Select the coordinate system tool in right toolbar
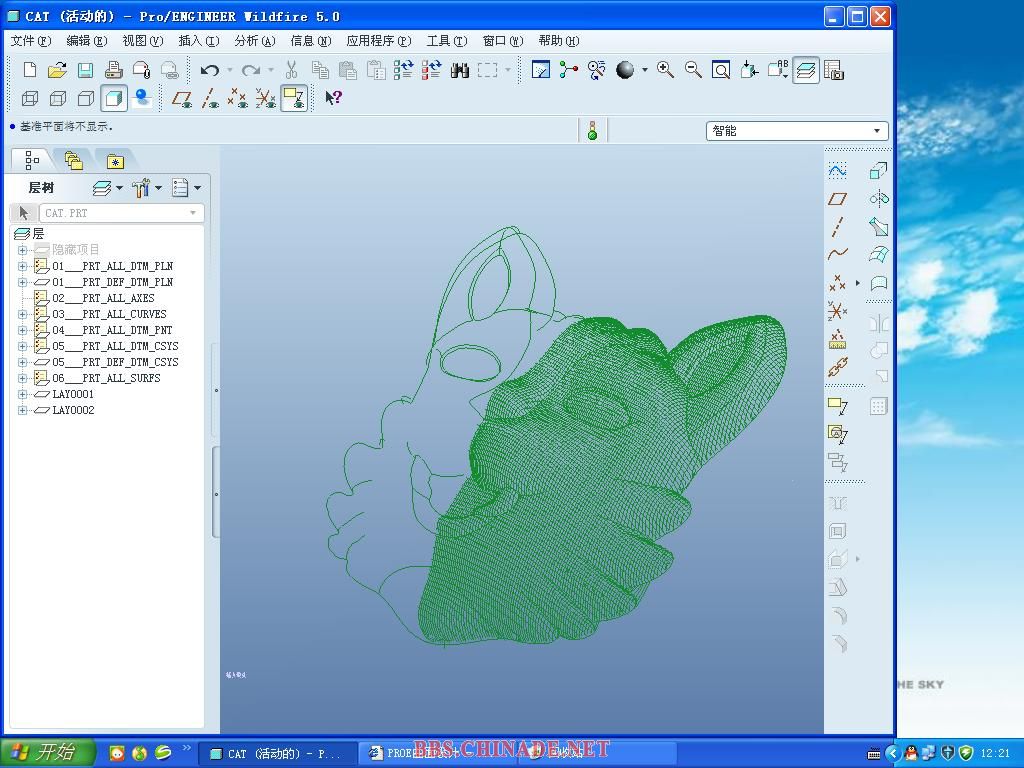 [837, 311]
